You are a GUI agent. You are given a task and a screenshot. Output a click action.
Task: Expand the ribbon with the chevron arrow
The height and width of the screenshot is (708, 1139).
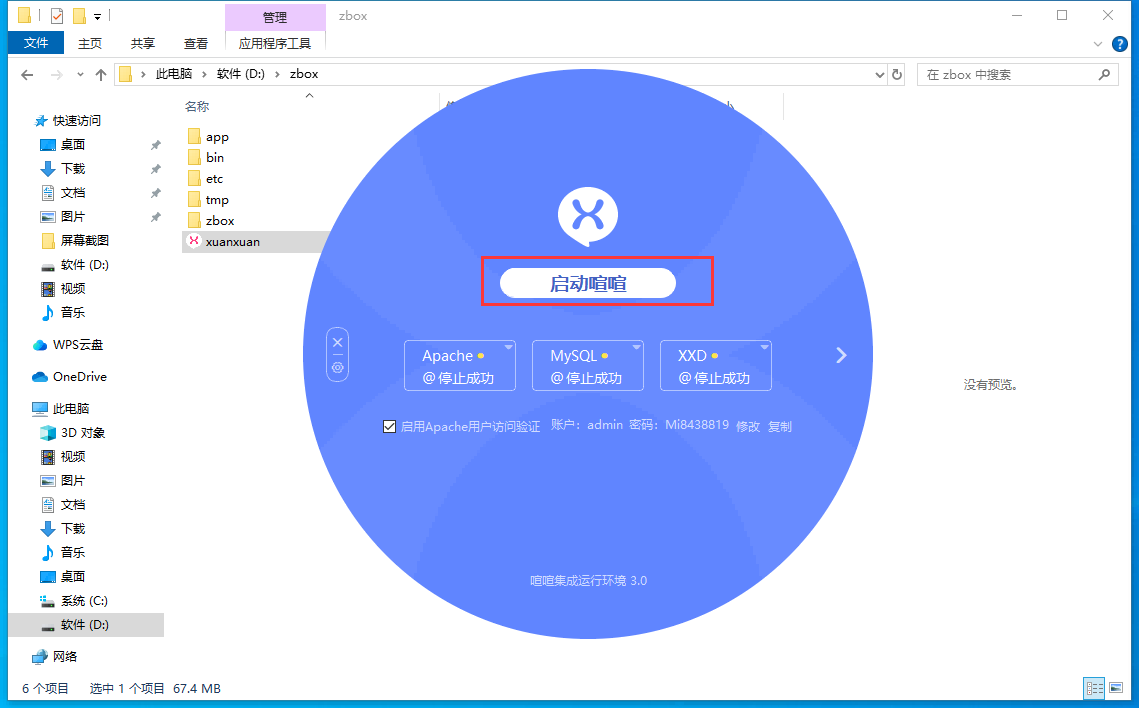[x=1098, y=44]
